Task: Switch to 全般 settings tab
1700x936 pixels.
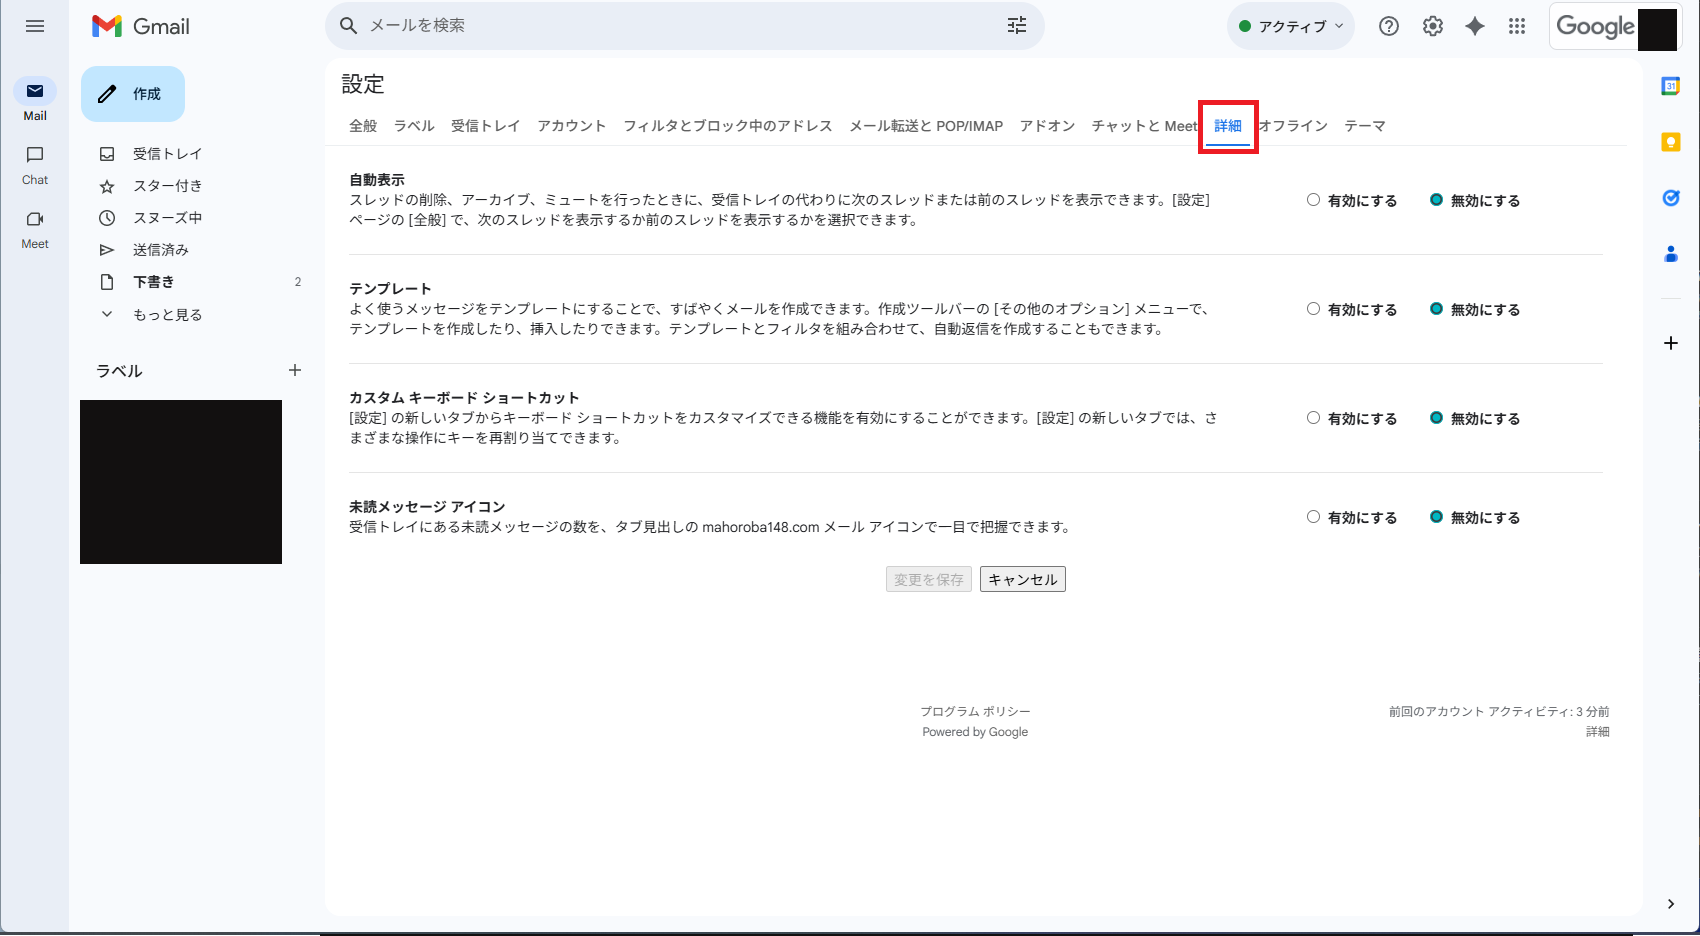Action: (363, 126)
